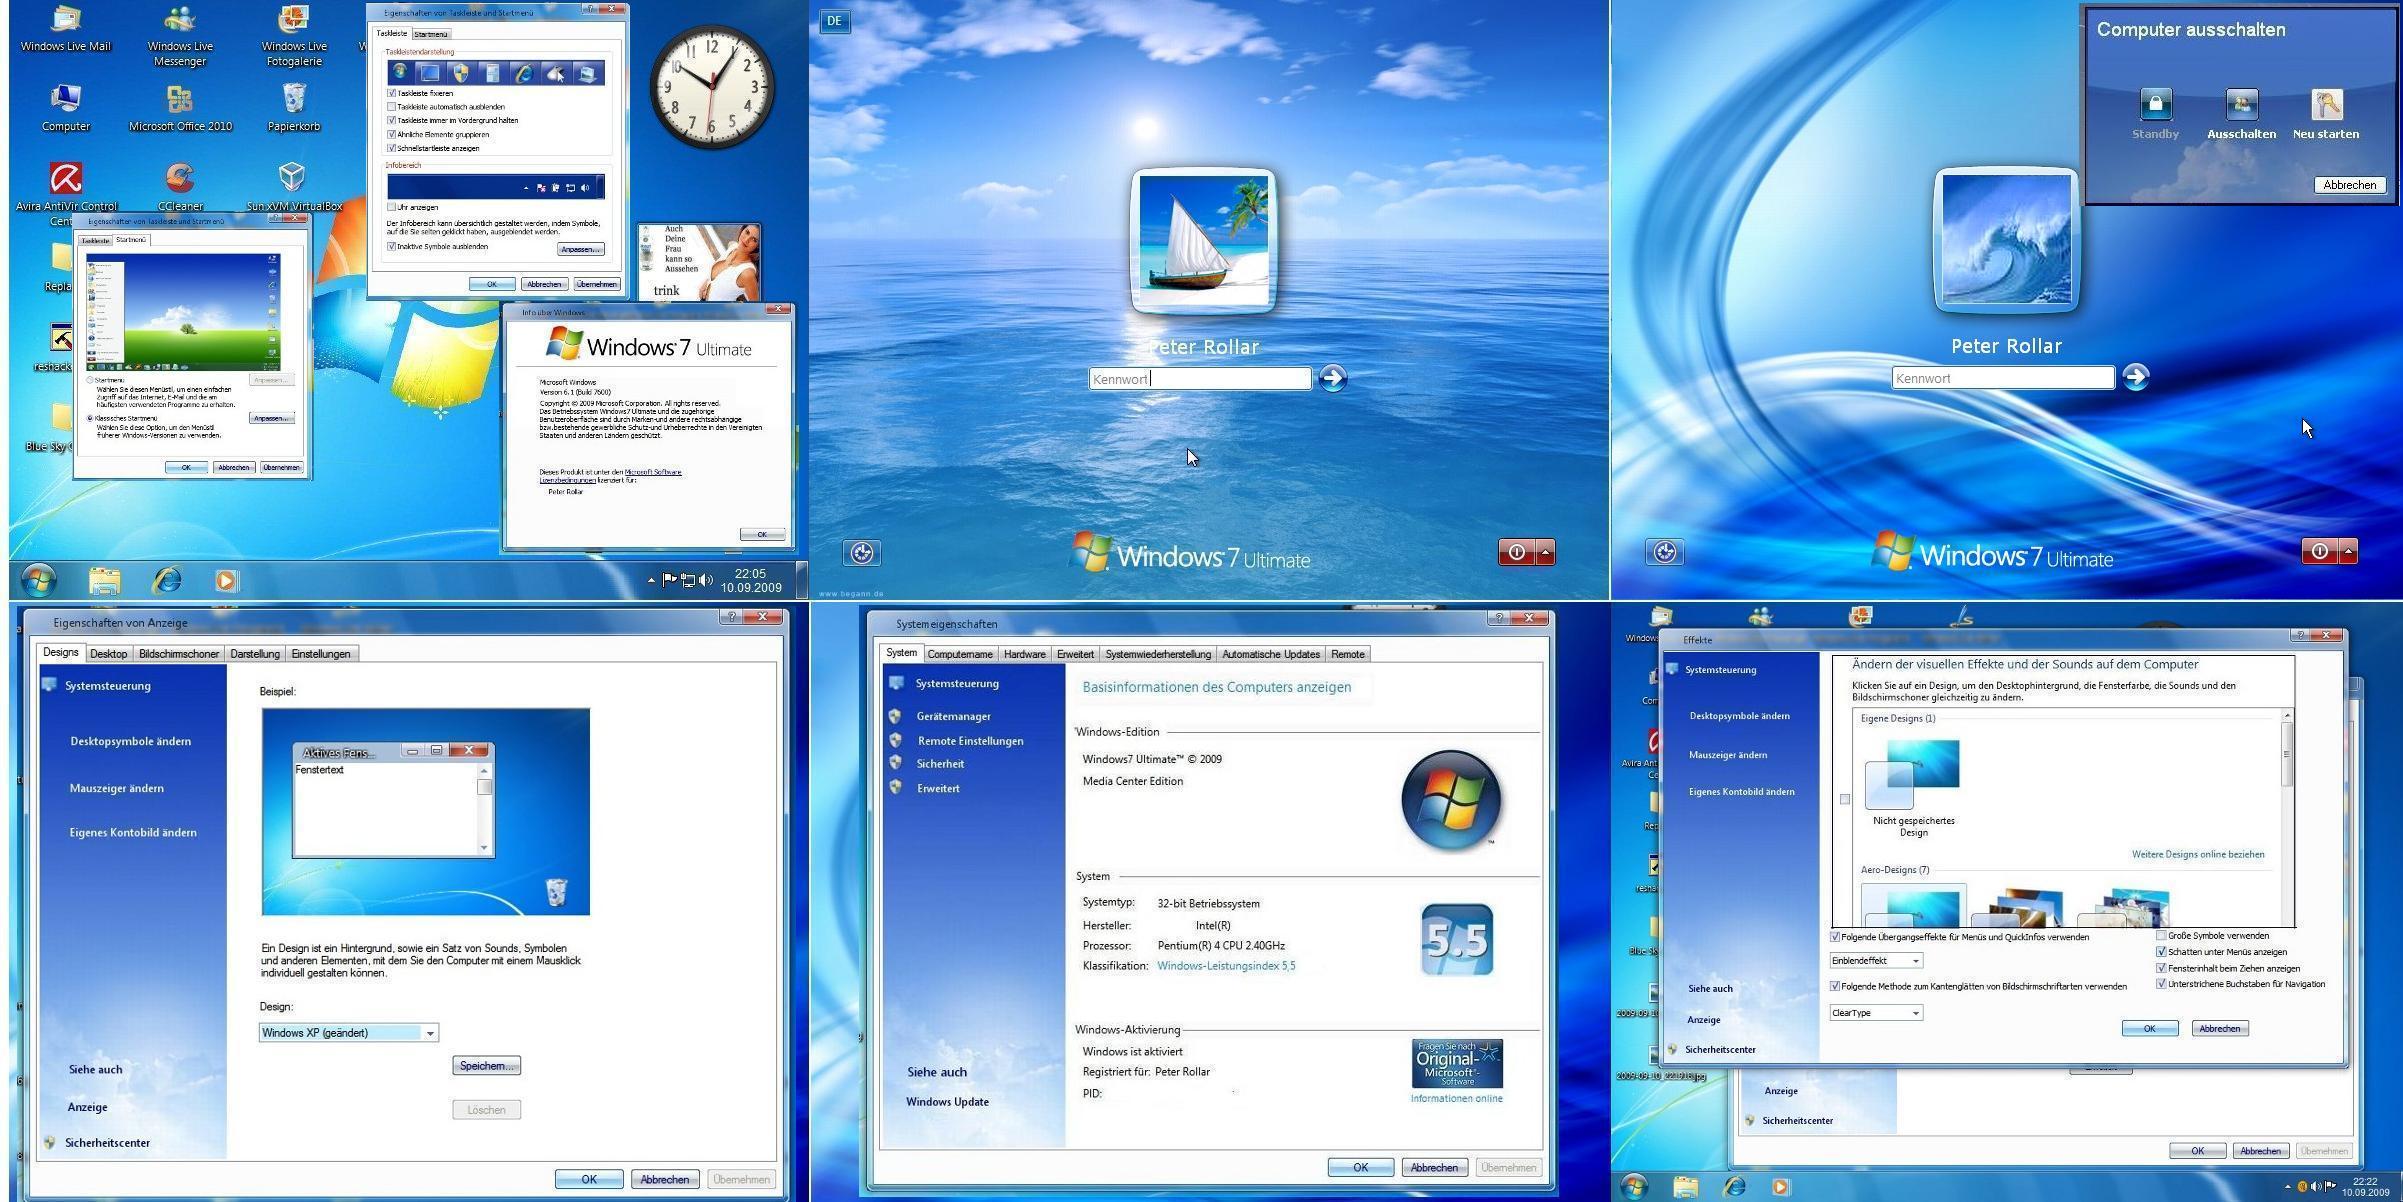Open Gerätemanager in the Systemeigenschaften sidebar

953,716
